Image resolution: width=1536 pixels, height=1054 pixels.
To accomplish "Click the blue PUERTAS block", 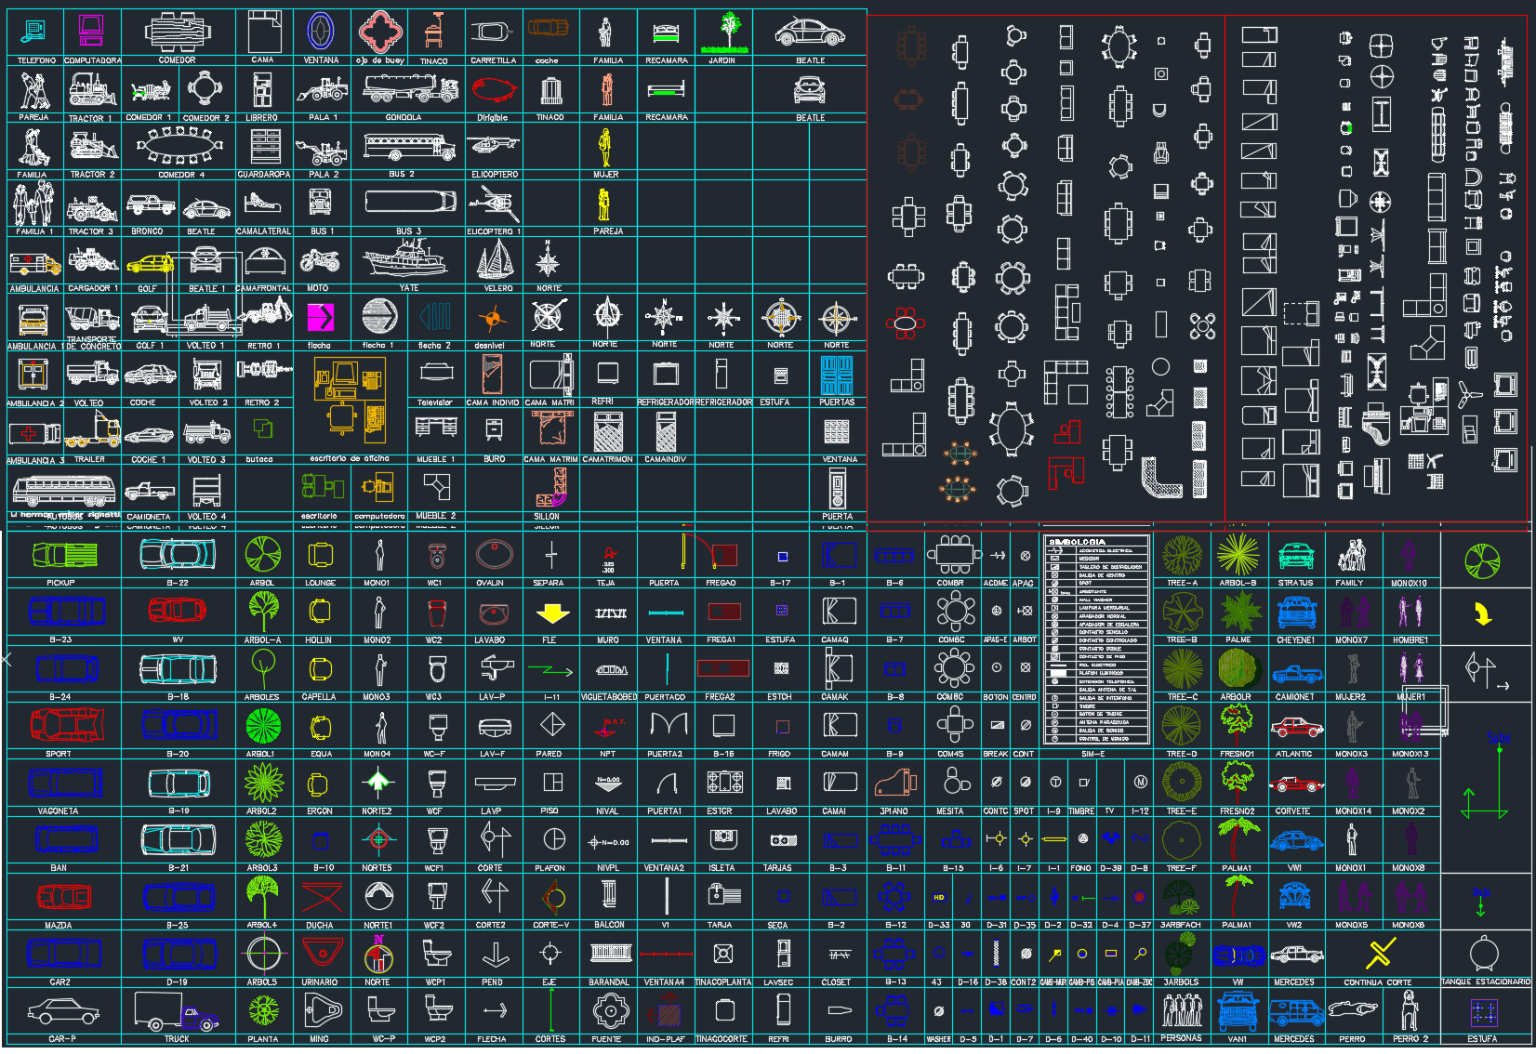I will tap(836, 377).
